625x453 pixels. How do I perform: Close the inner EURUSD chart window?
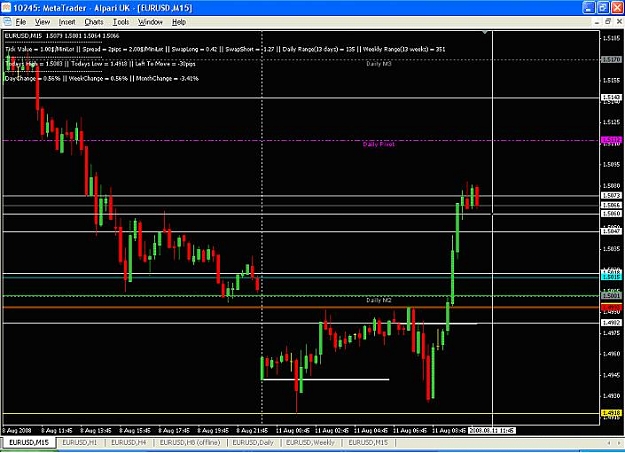[x=619, y=22]
